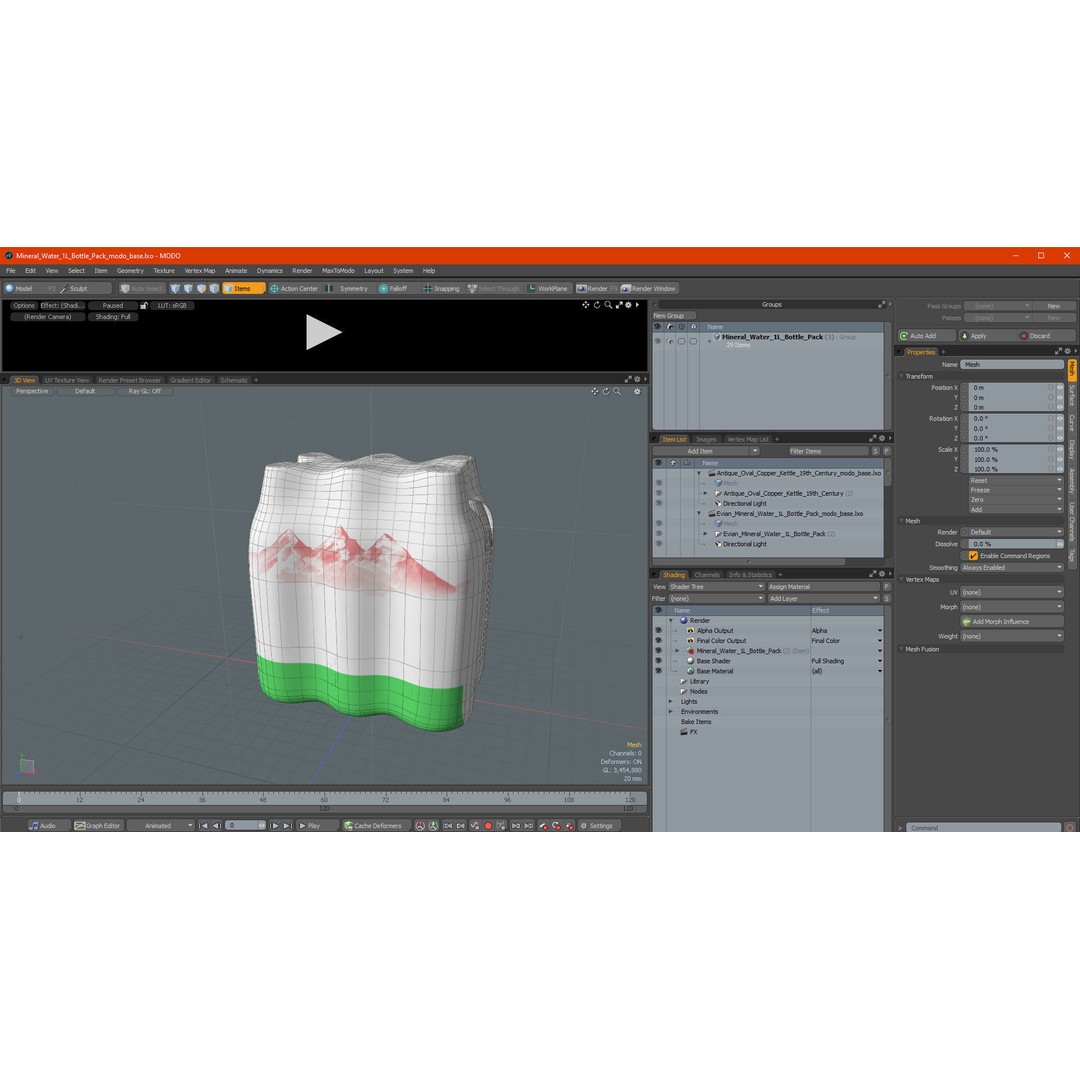
Task: Open the Texture menu
Action: point(164,271)
